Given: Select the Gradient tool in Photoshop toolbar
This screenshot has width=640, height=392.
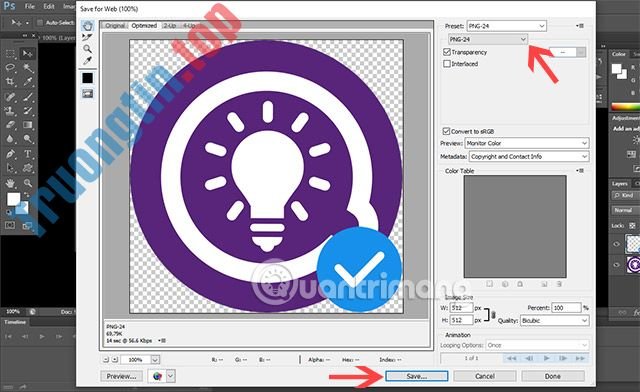Looking at the screenshot, I should click(27, 125).
